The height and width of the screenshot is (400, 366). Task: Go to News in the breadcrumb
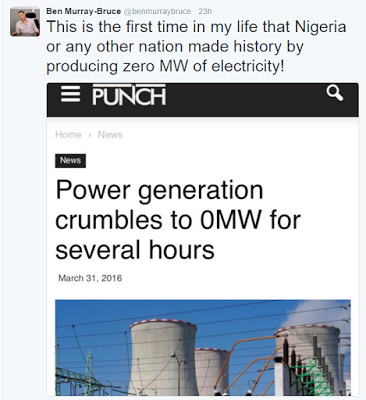[110, 135]
